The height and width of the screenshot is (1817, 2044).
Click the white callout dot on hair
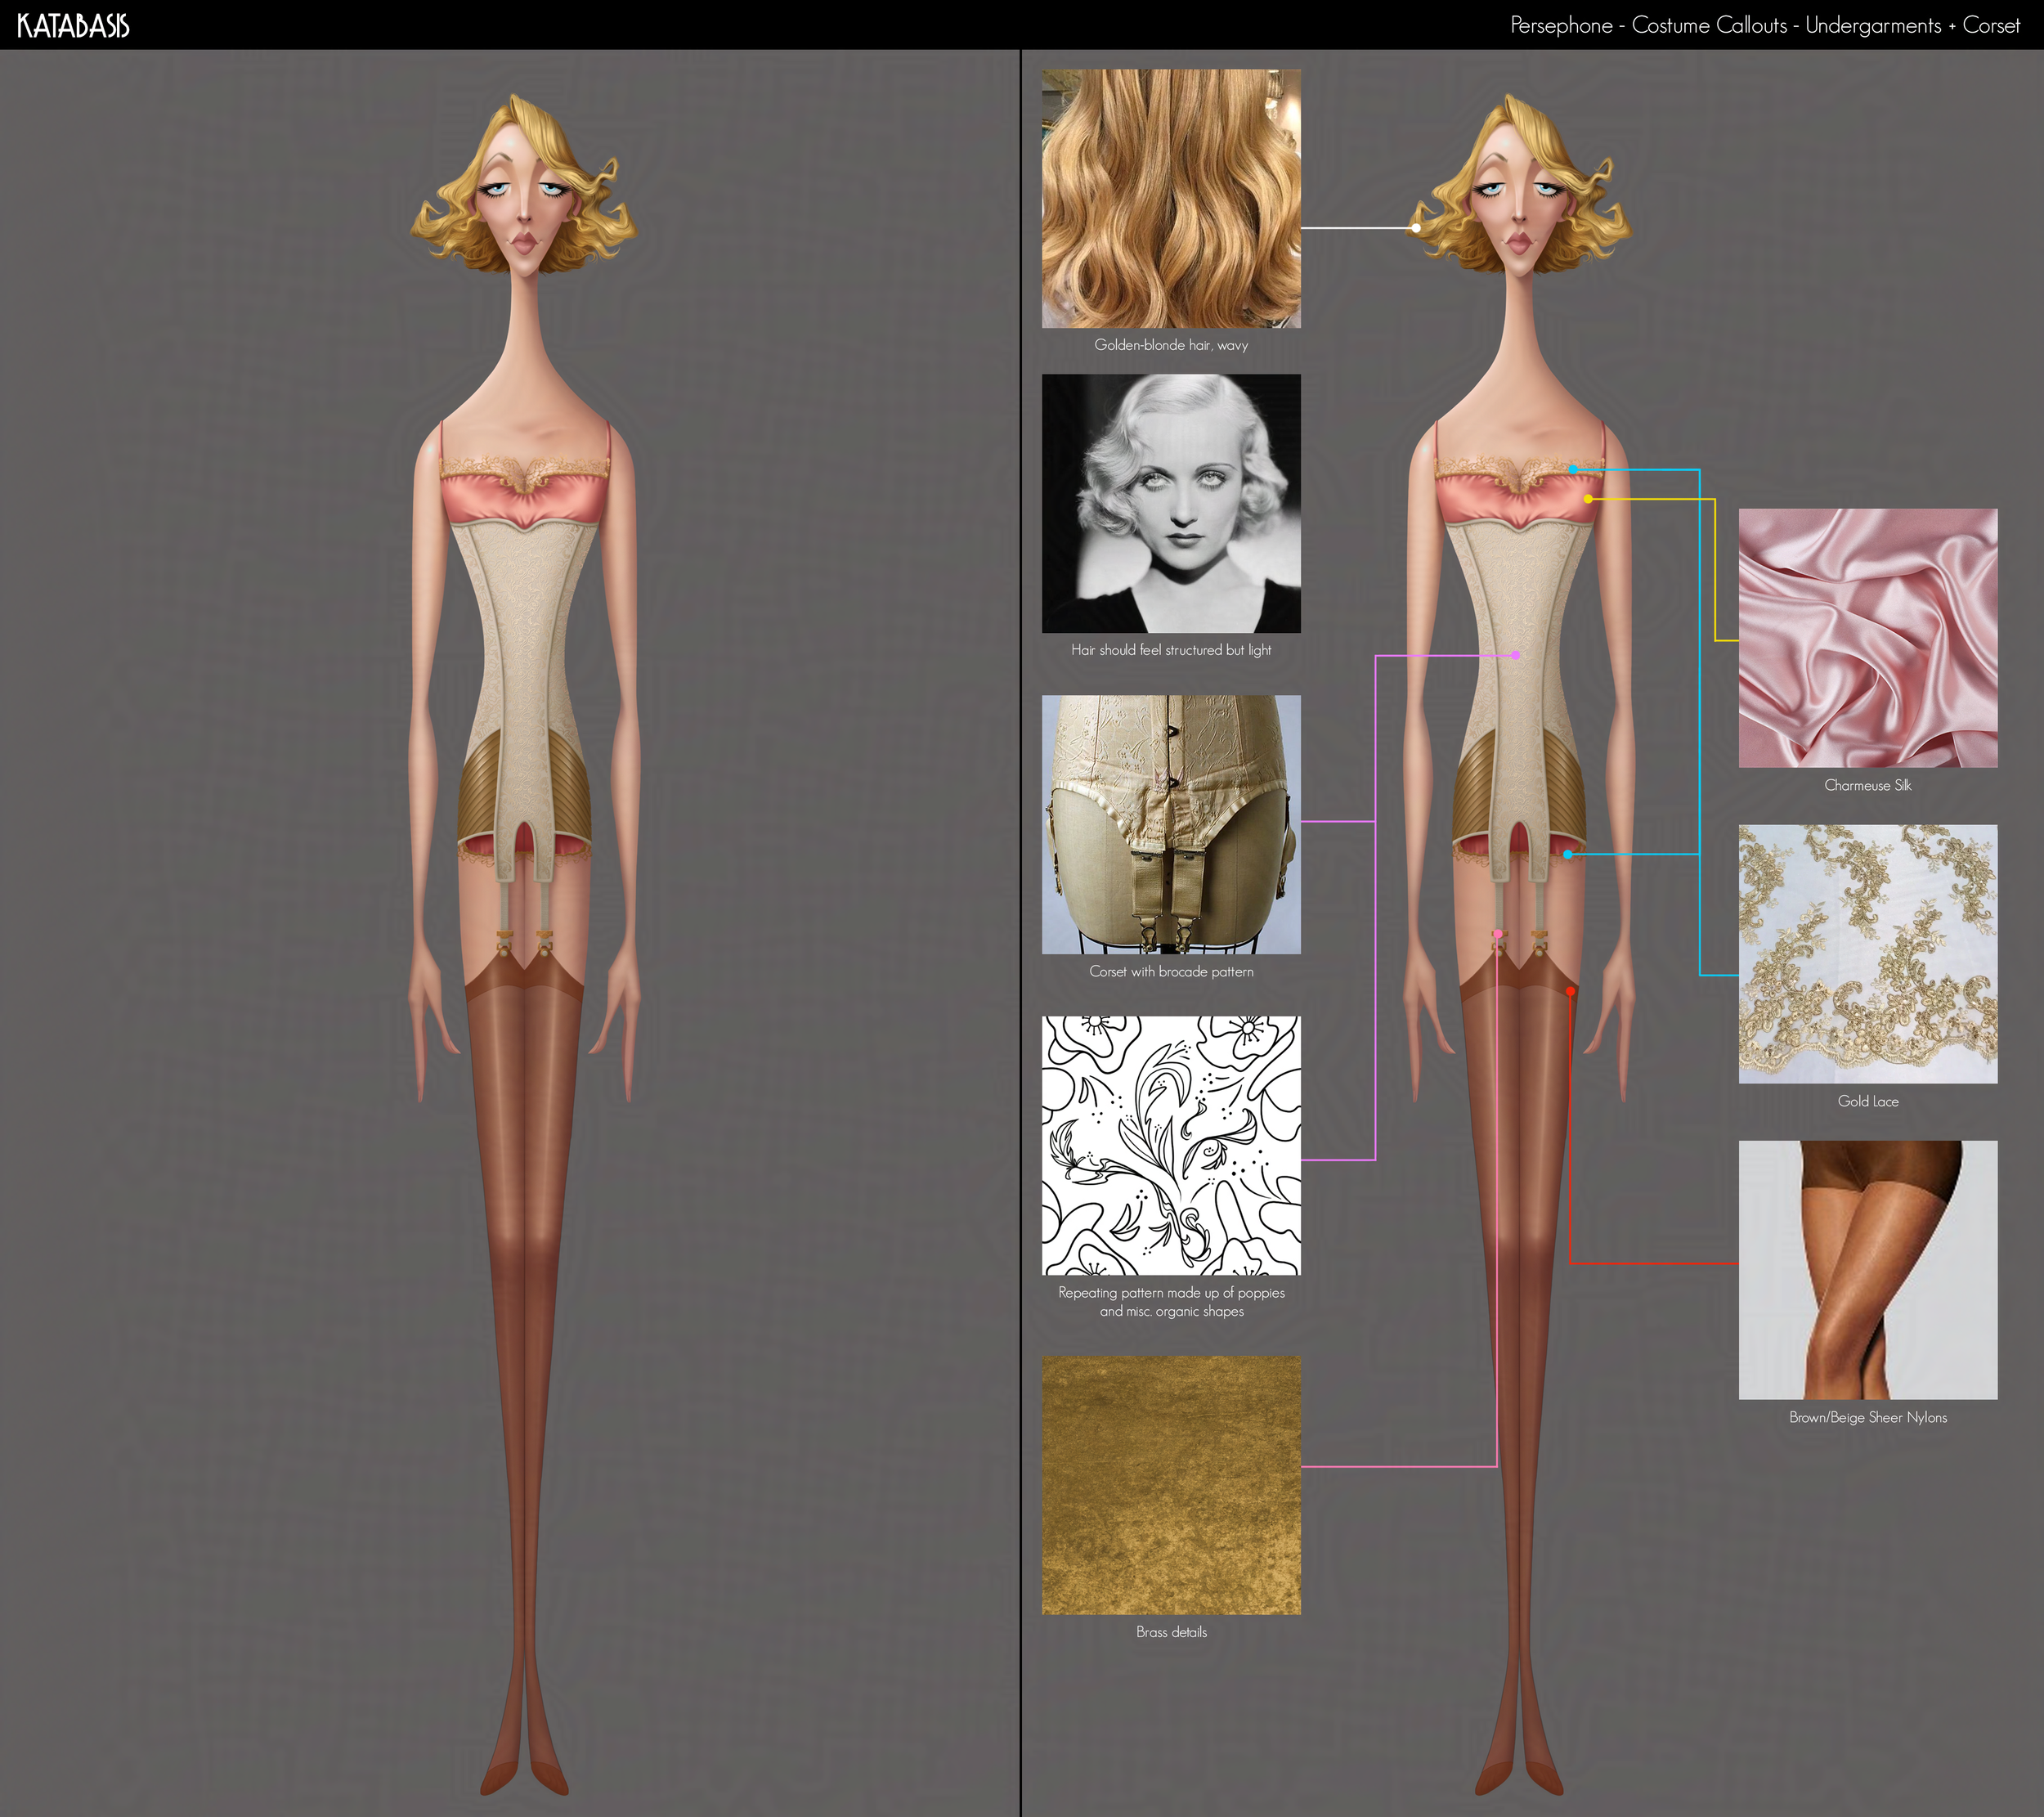1416,228
